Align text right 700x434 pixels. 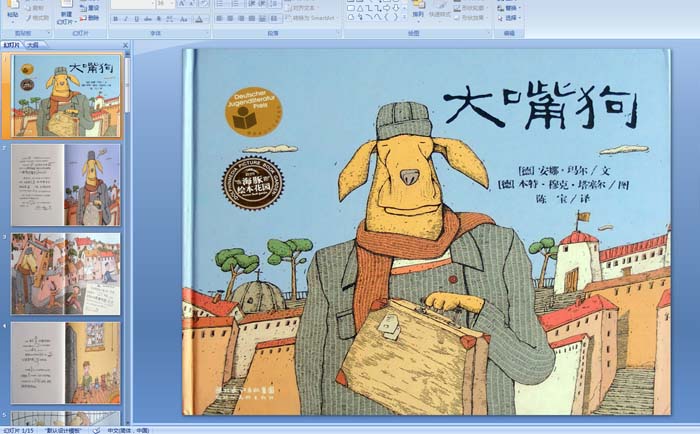[241, 18]
